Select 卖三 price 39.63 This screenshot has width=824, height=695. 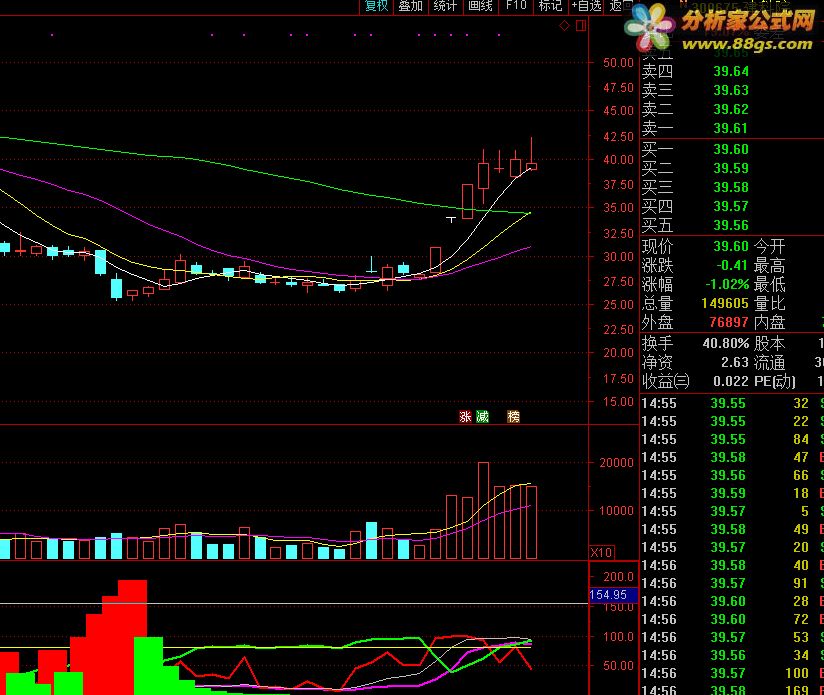pos(730,90)
